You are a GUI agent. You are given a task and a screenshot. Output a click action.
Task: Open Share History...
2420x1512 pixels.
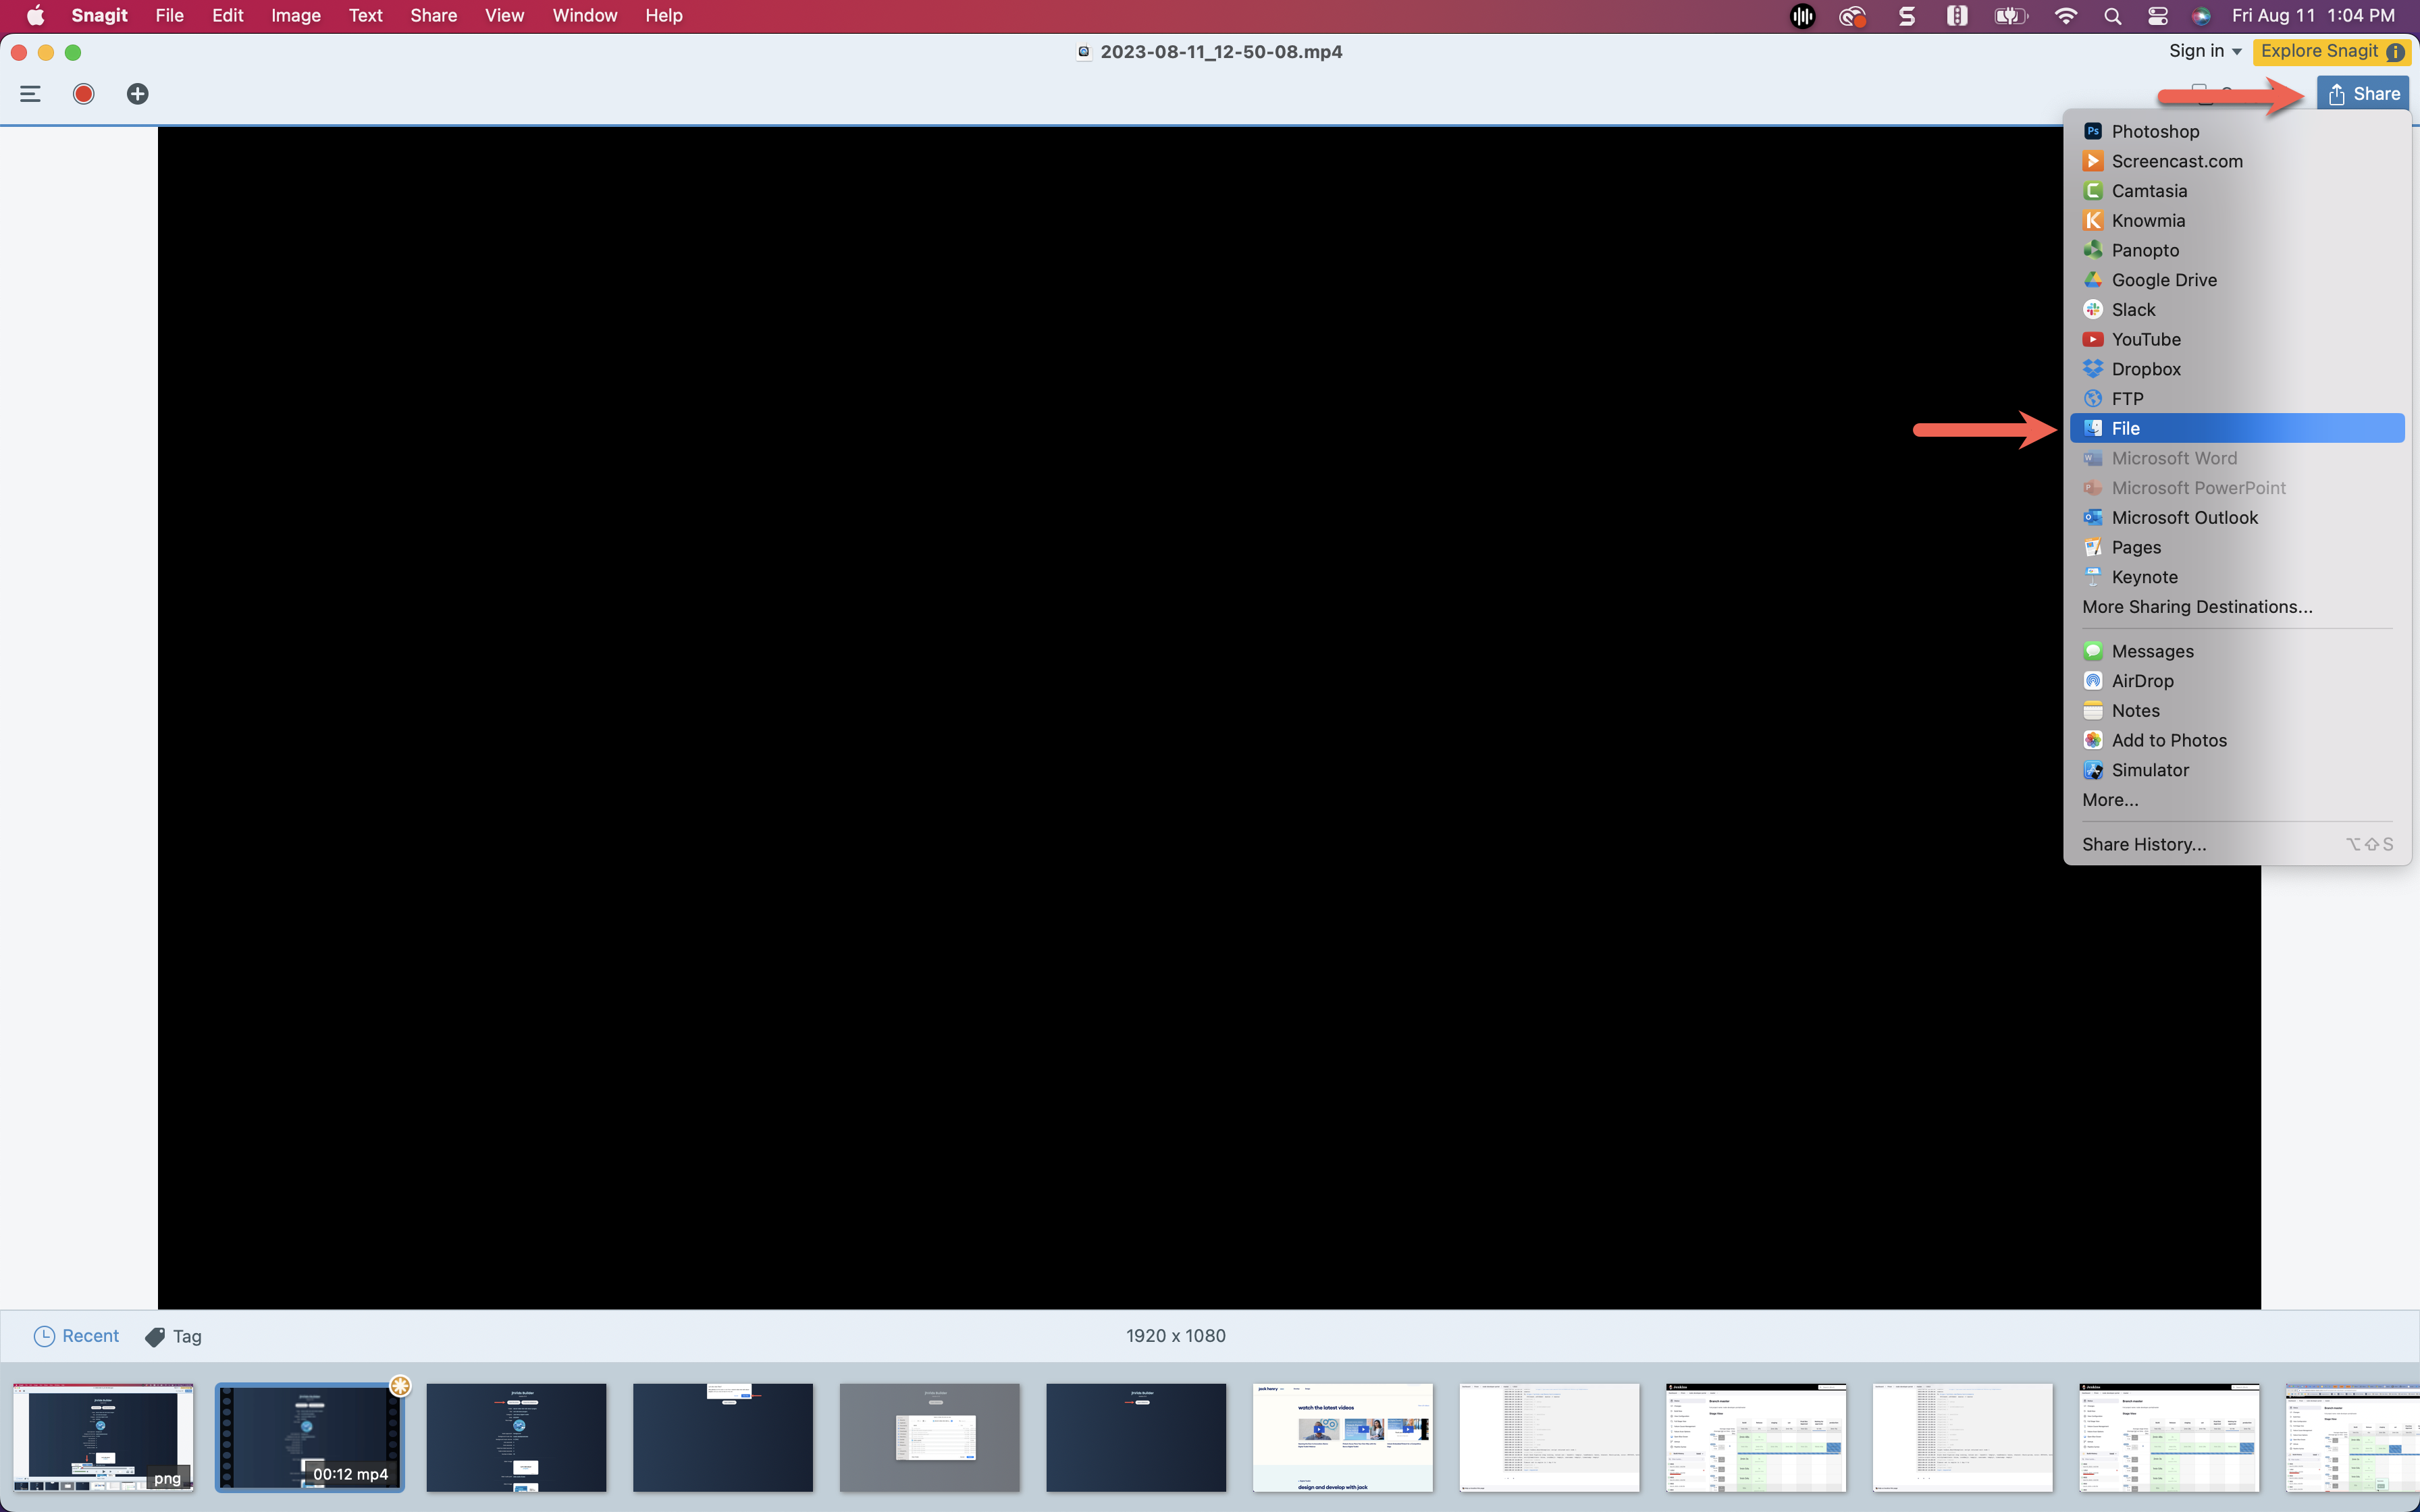pos(2143,844)
